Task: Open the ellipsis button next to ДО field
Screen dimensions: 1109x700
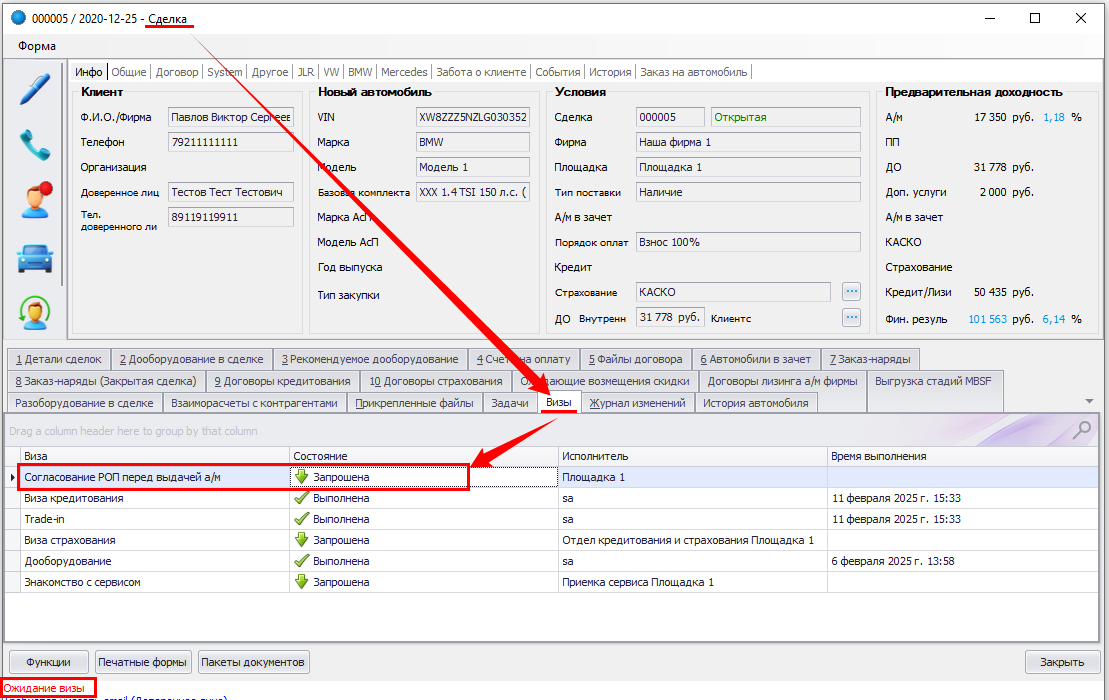Action: (x=851, y=318)
